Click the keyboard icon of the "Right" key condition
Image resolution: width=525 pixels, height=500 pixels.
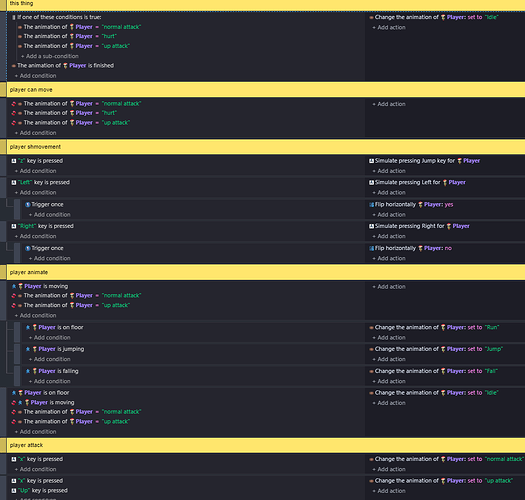pyautogui.click(x=14, y=226)
